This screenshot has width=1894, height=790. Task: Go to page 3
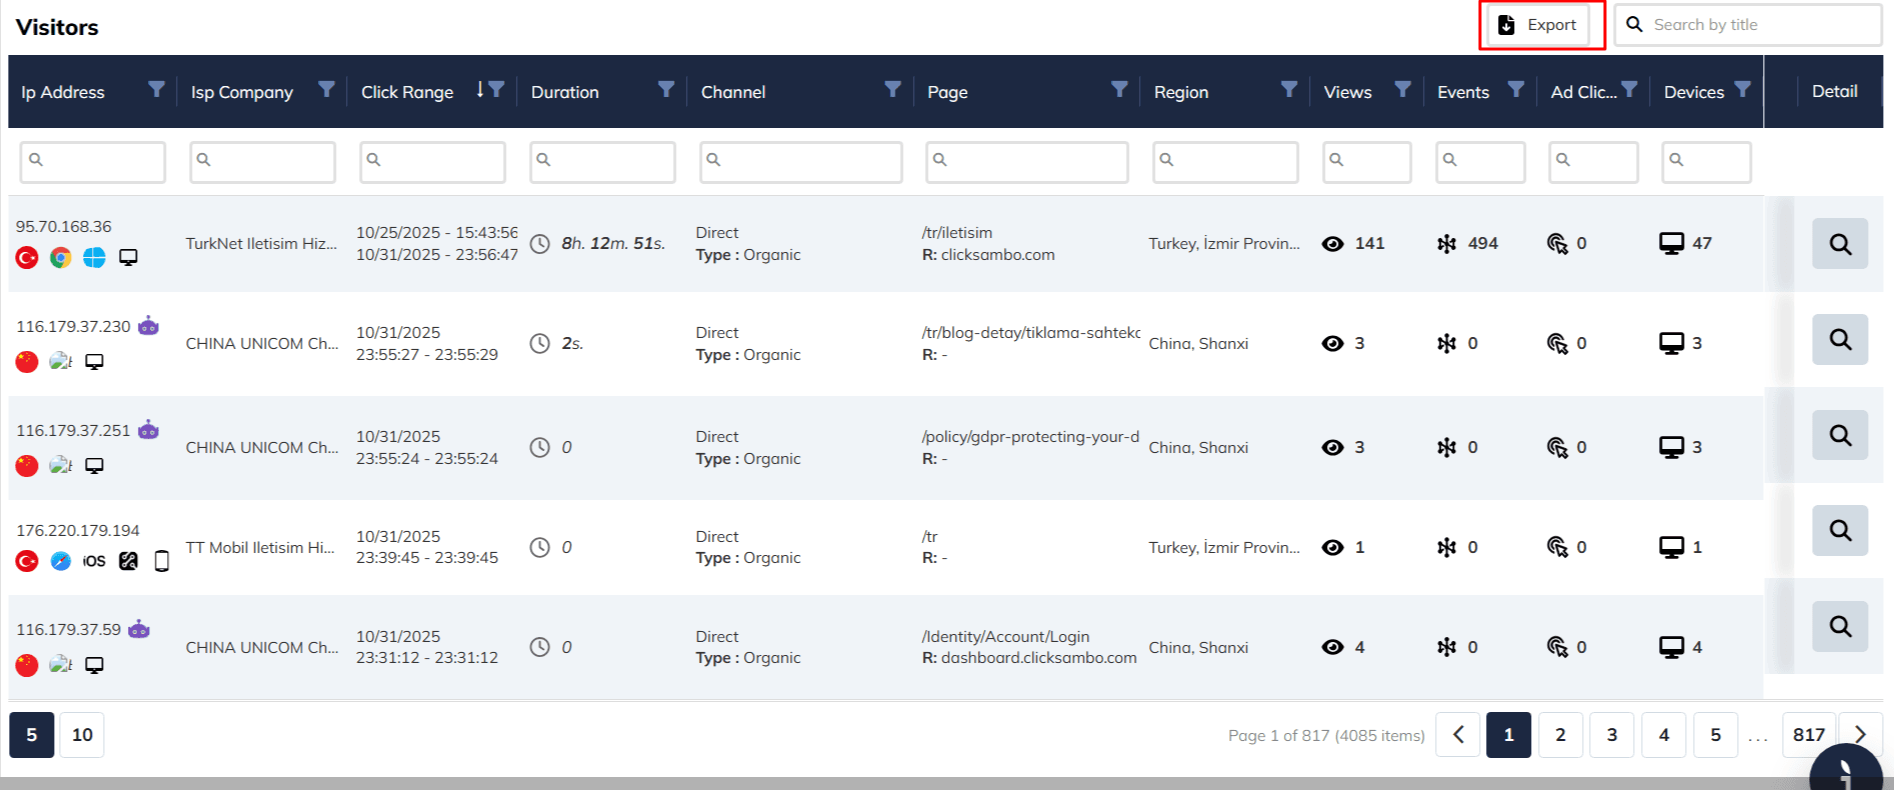click(x=1612, y=735)
